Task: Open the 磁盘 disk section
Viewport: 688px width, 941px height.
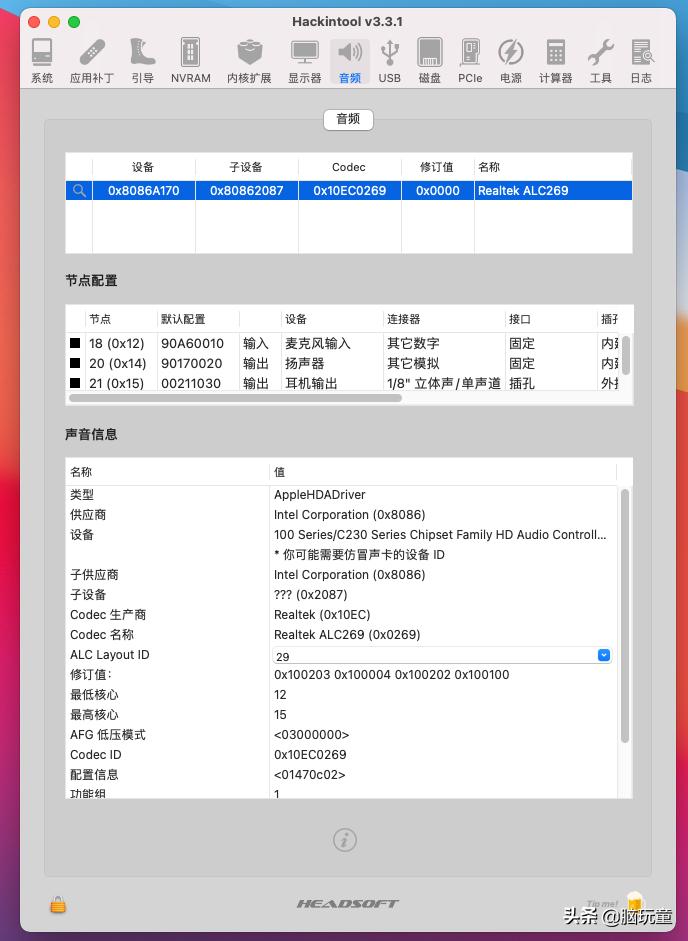Action: (430, 61)
